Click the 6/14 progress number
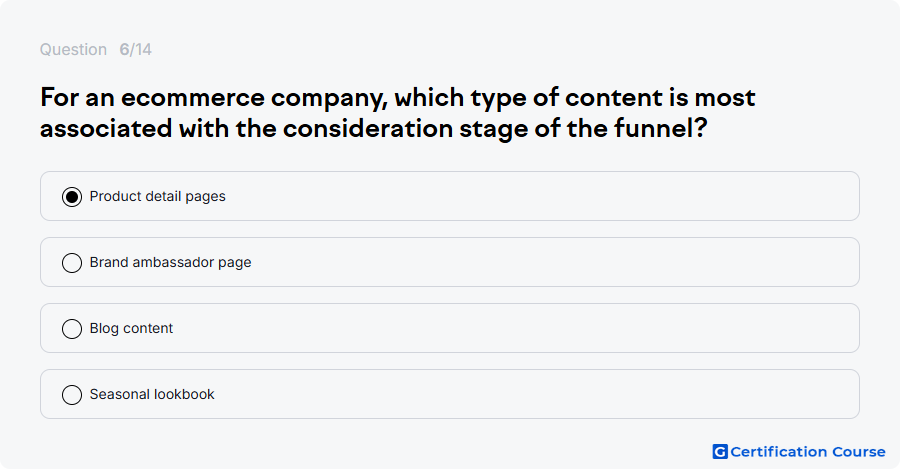Image resolution: width=900 pixels, height=469 pixels. tap(135, 50)
